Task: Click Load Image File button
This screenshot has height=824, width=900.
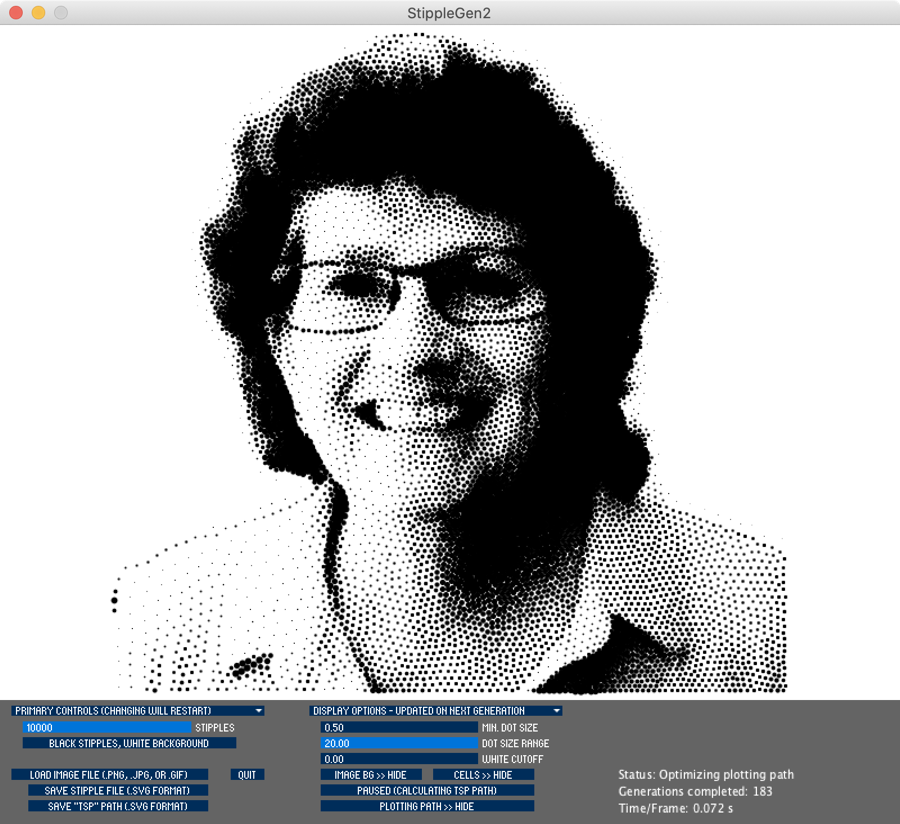Action: [x=110, y=775]
